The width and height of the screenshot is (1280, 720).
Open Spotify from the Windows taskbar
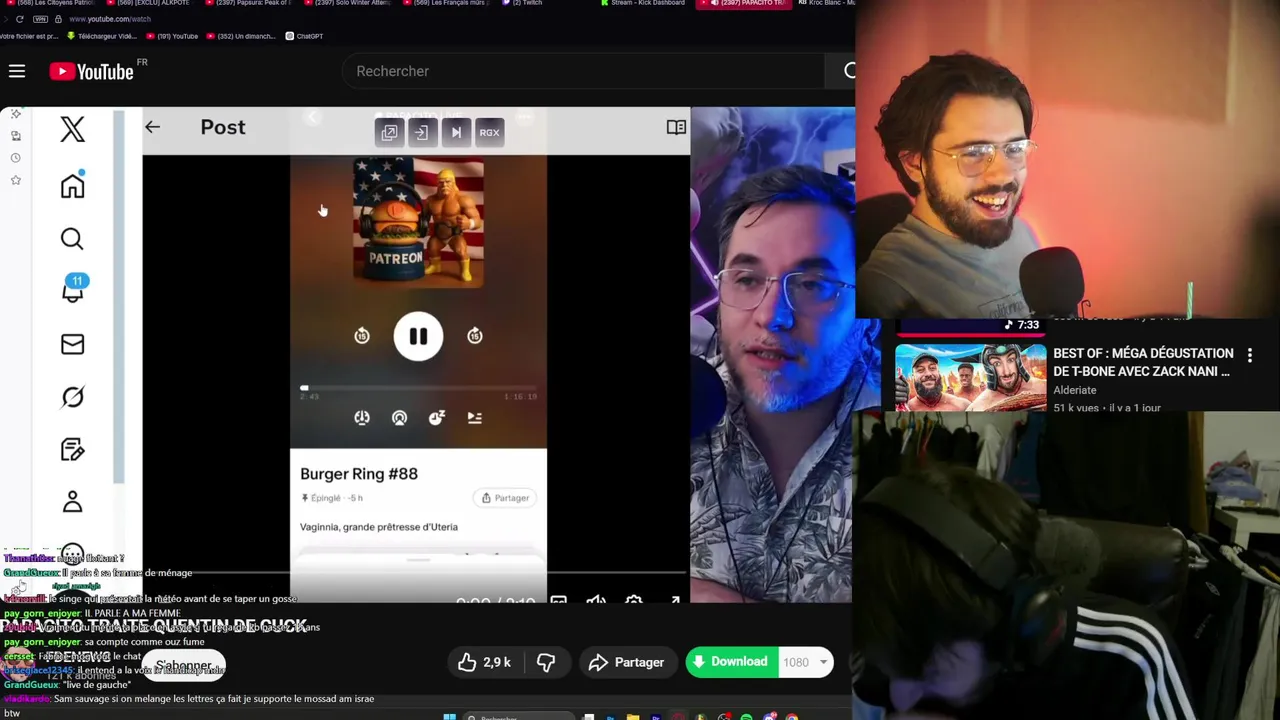(x=746, y=716)
